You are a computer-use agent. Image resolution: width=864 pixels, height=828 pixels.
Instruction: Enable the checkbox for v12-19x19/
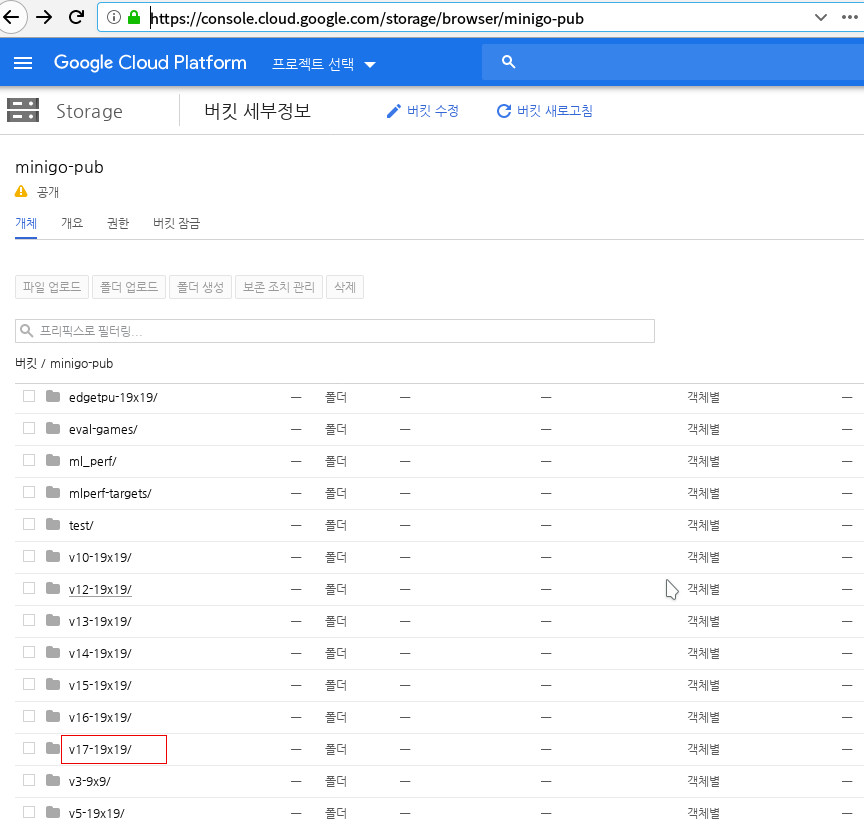pos(29,588)
